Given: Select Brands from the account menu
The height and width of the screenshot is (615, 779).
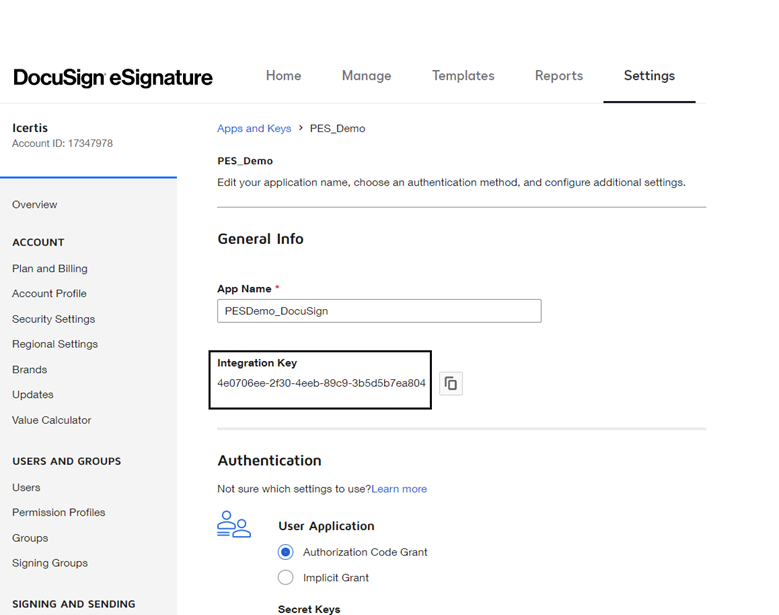Looking at the screenshot, I should (30, 369).
